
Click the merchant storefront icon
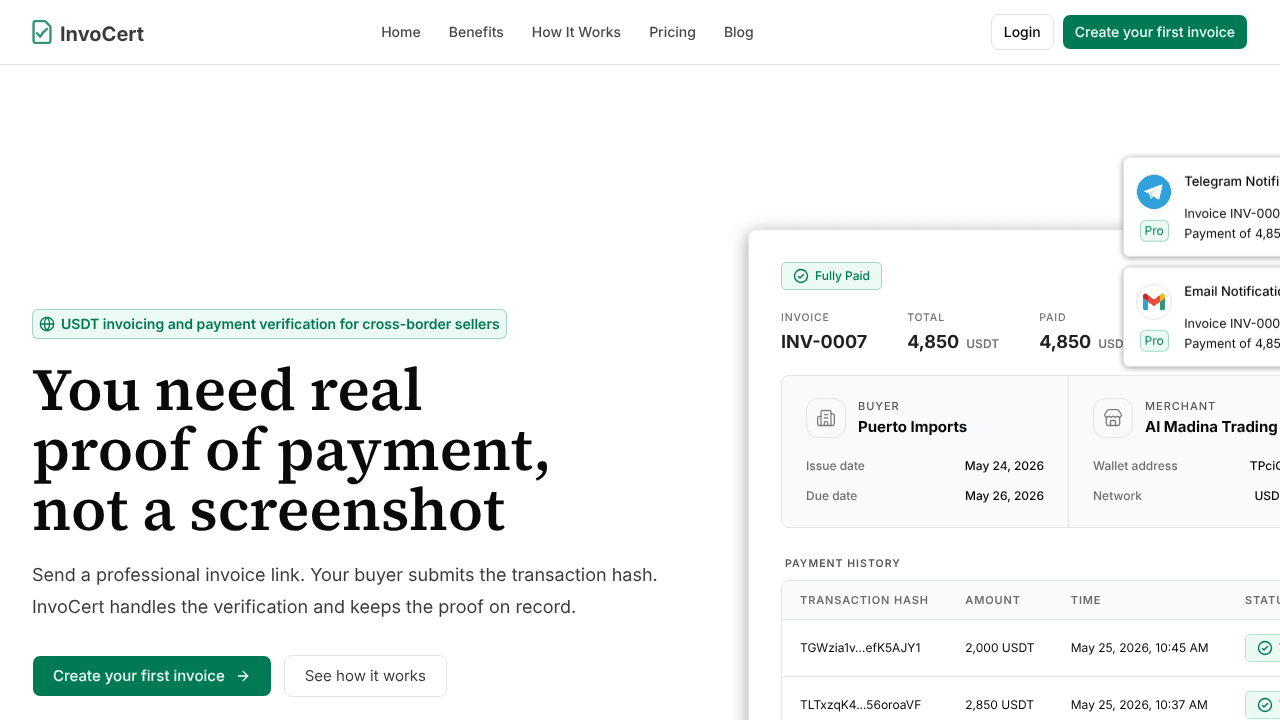point(1113,418)
